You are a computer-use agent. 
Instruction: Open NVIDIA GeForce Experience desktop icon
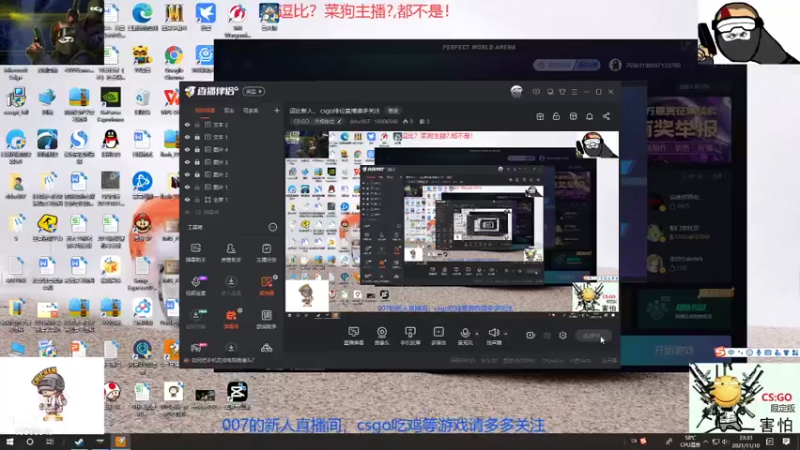(110, 105)
